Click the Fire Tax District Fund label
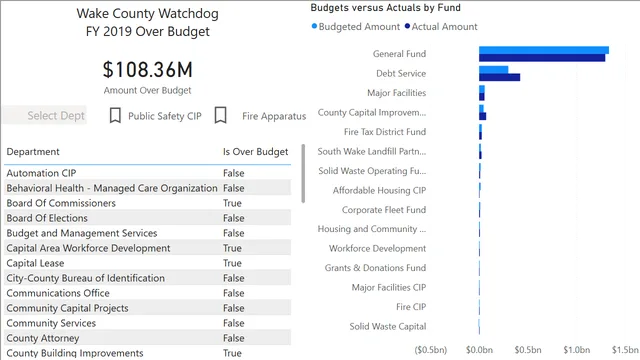 385,132
